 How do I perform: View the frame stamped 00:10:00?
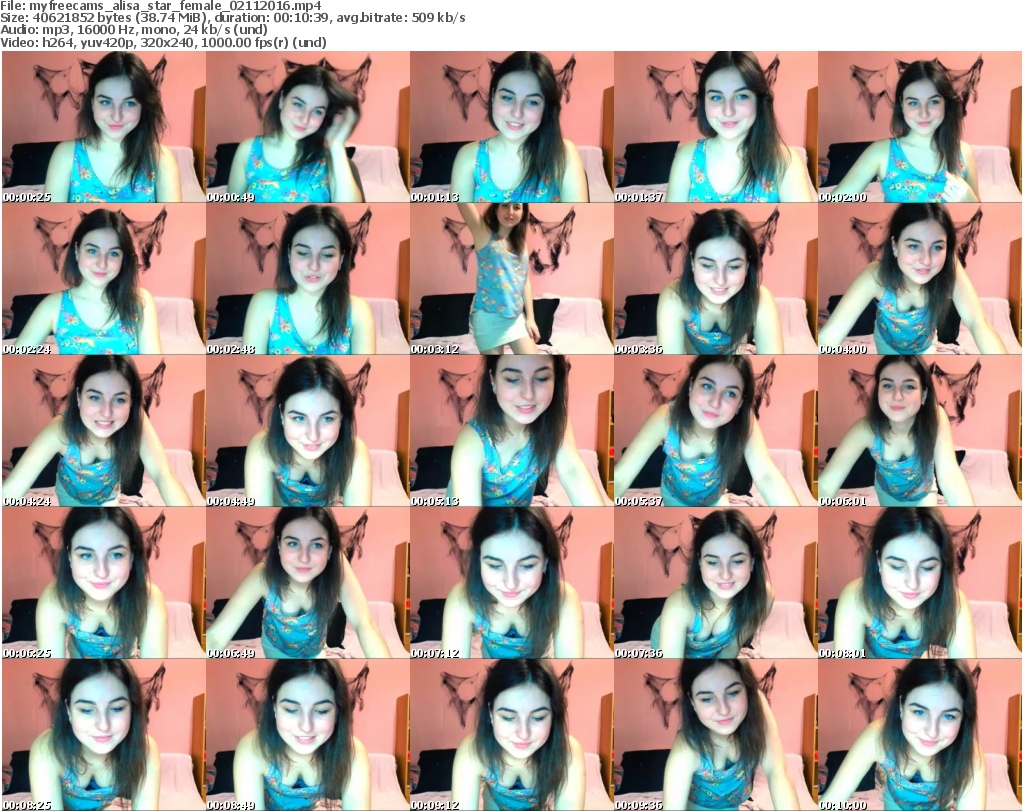coord(920,735)
